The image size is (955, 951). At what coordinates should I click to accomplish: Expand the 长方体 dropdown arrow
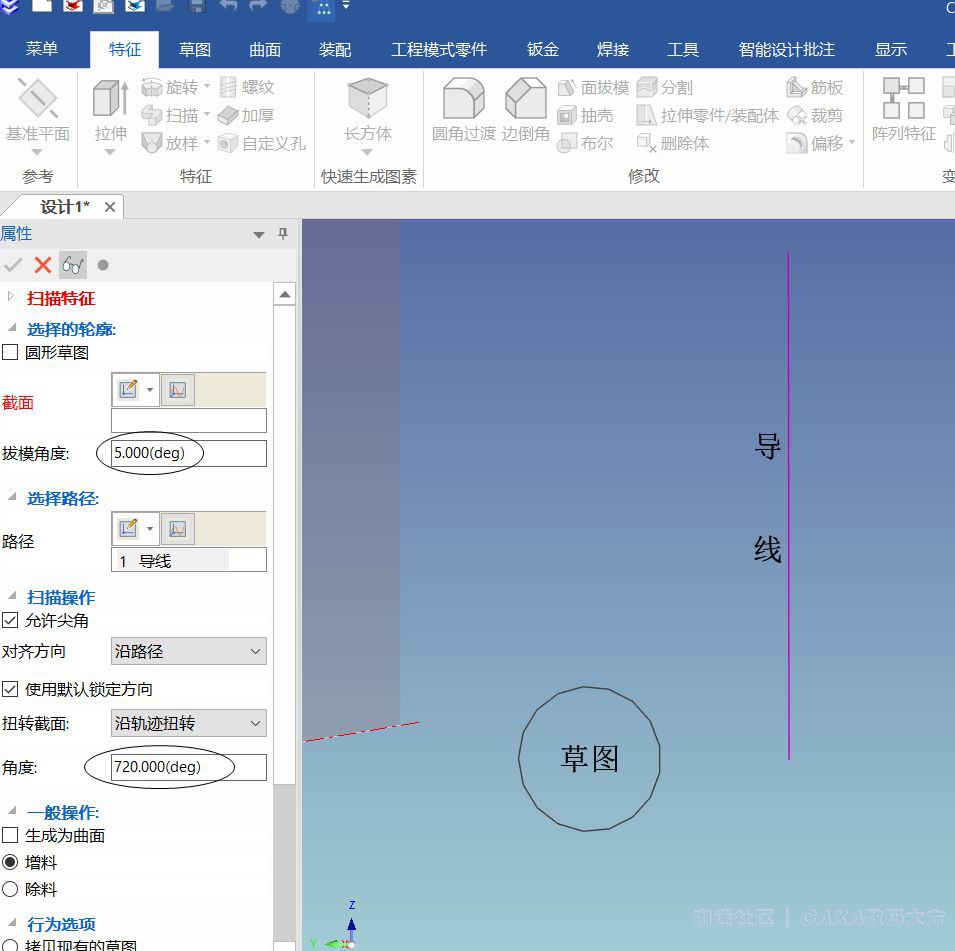(367, 152)
